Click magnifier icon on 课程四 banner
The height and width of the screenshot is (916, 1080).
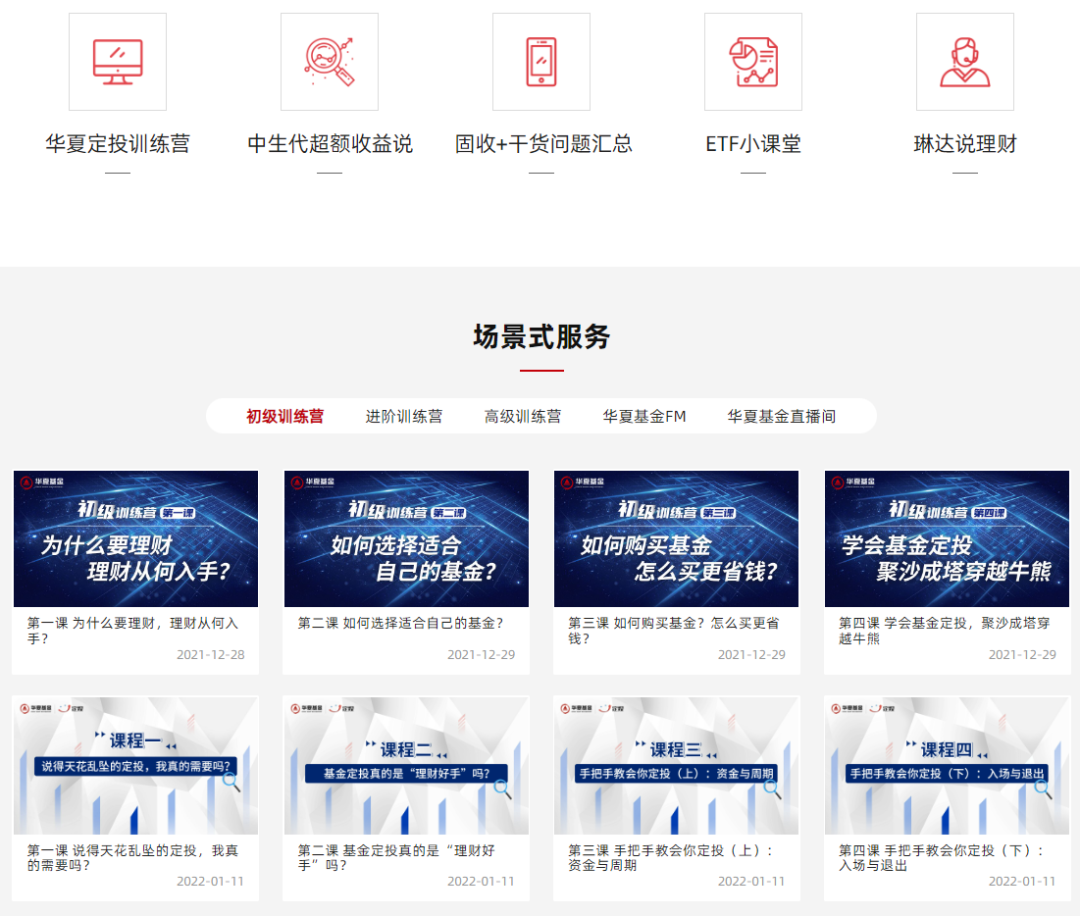click(x=1043, y=789)
